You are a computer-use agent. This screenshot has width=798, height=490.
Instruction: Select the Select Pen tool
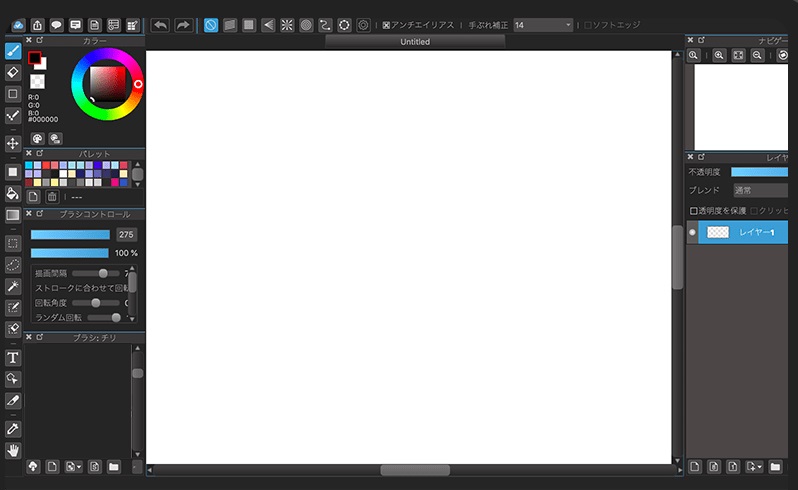[x=13, y=307]
